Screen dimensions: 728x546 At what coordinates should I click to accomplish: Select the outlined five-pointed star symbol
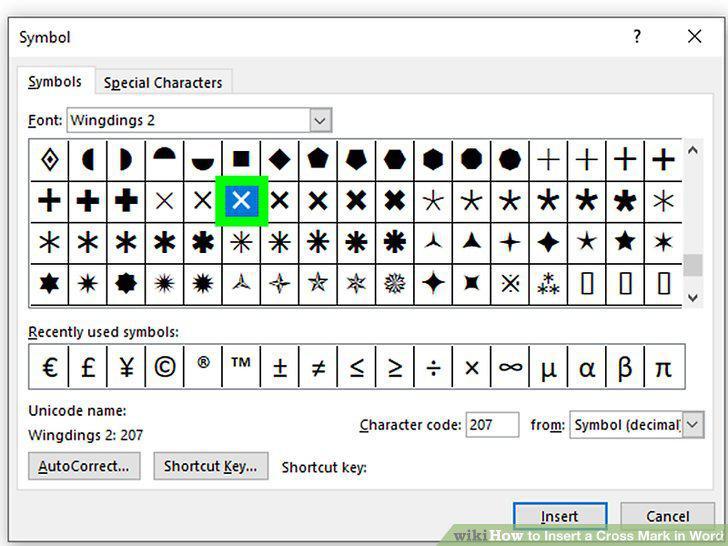[318, 283]
